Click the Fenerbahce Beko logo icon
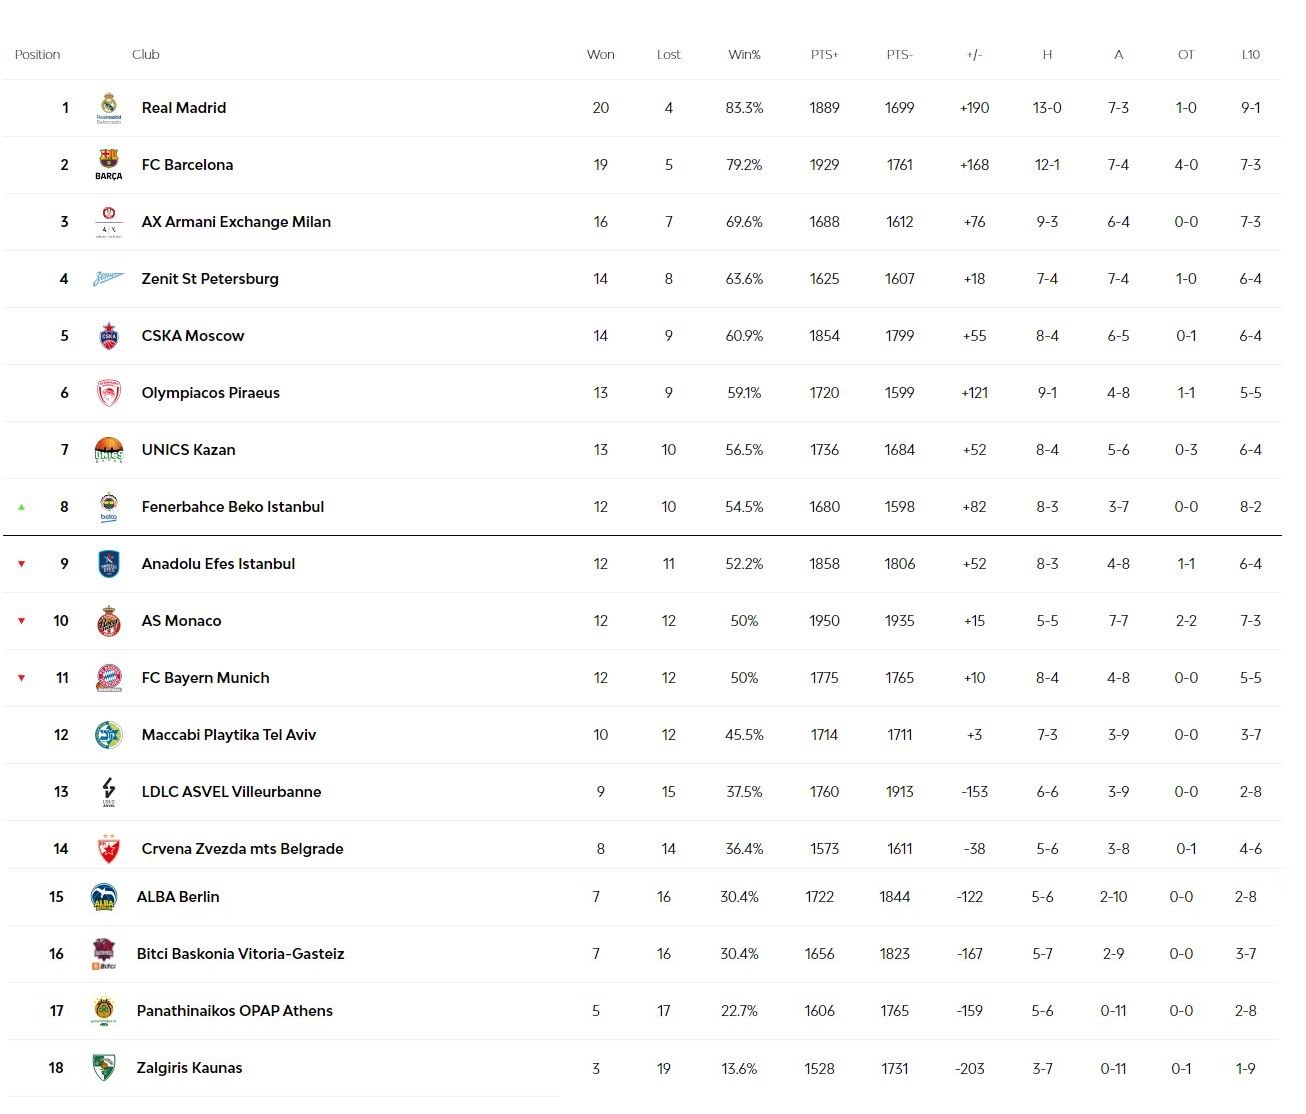 109,507
